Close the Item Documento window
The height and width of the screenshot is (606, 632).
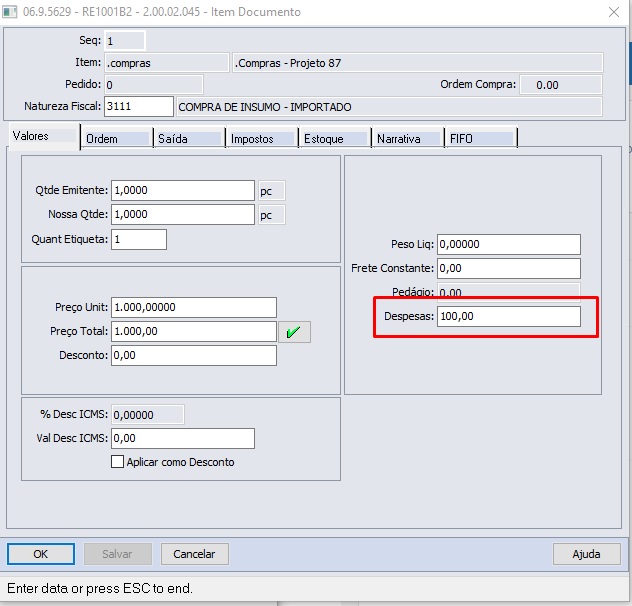[614, 12]
